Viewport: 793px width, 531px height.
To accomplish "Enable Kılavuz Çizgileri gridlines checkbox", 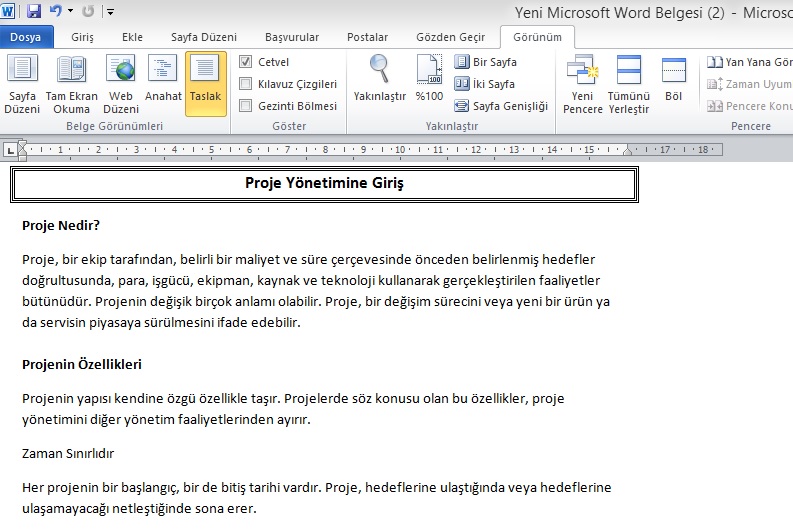I will coord(246,84).
